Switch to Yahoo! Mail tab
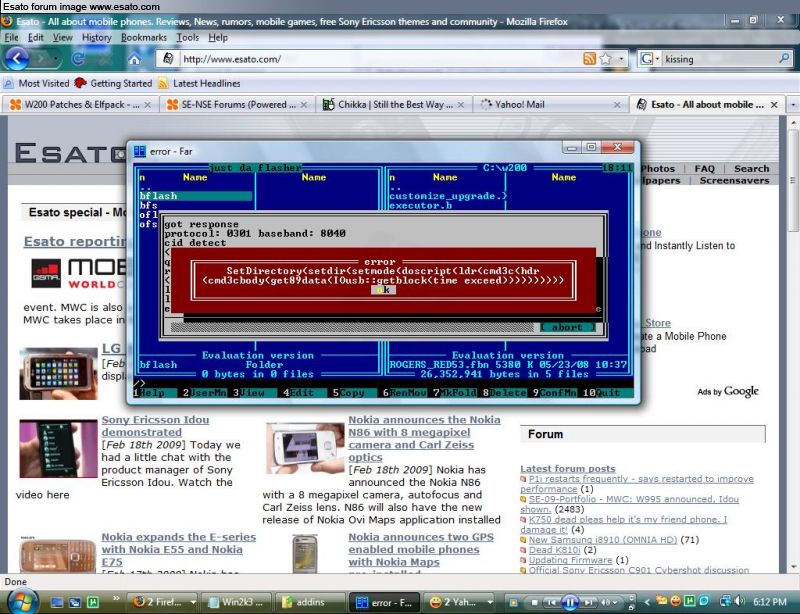Viewport: 800px width, 614px height. point(551,105)
